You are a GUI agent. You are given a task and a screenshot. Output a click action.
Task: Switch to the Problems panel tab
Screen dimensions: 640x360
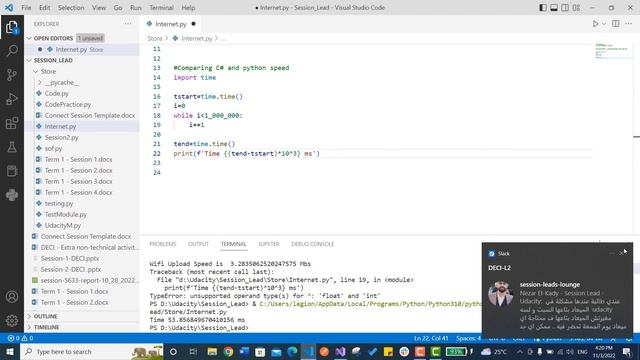point(163,244)
